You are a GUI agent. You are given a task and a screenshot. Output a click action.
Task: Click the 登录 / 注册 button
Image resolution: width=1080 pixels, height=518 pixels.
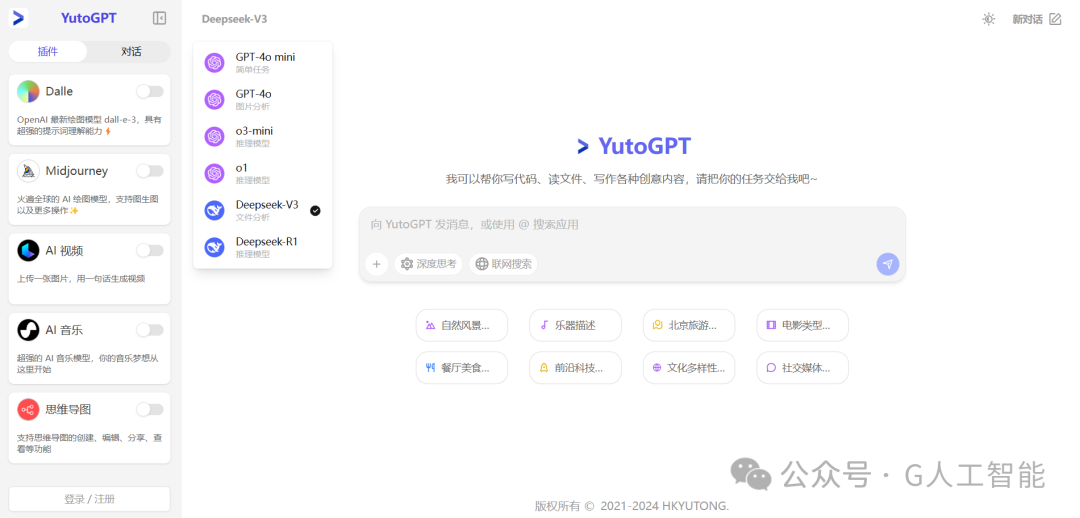coord(90,499)
